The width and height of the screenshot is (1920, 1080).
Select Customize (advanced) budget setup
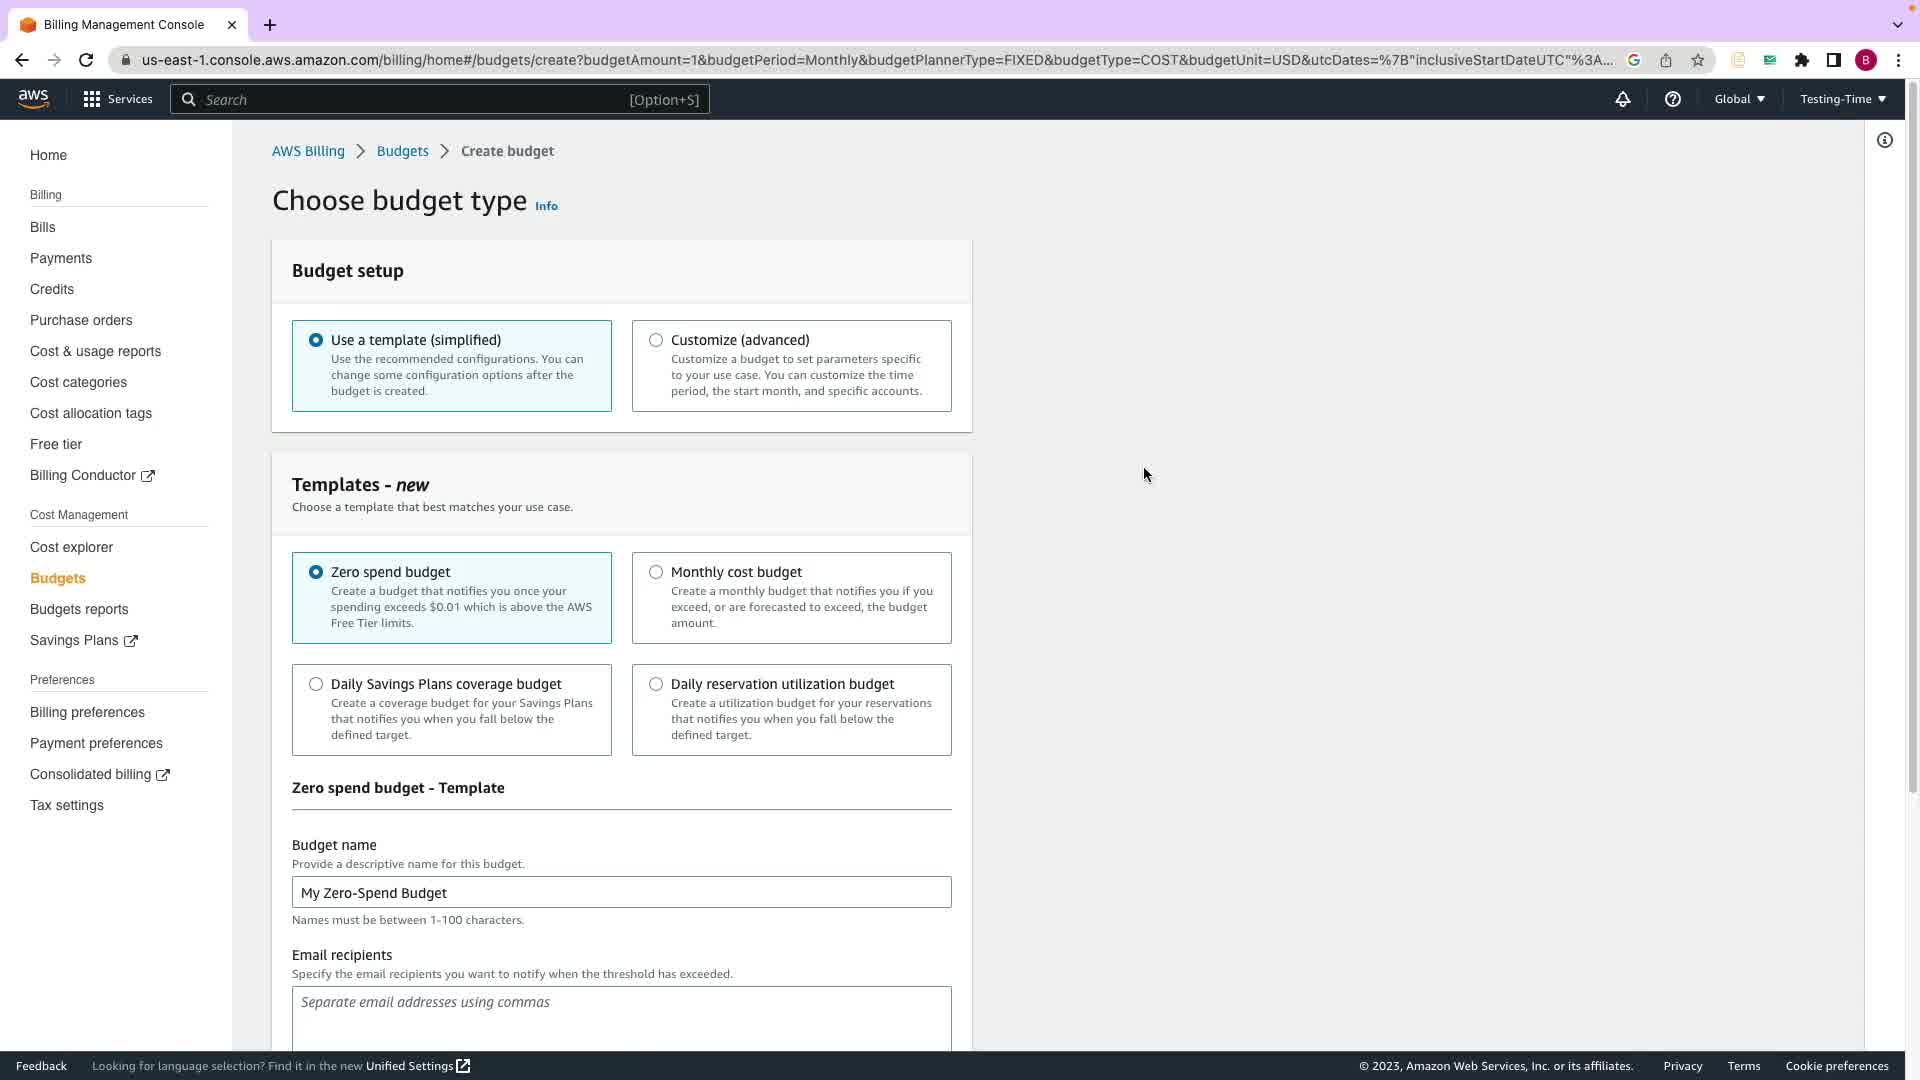click(656, 340)
